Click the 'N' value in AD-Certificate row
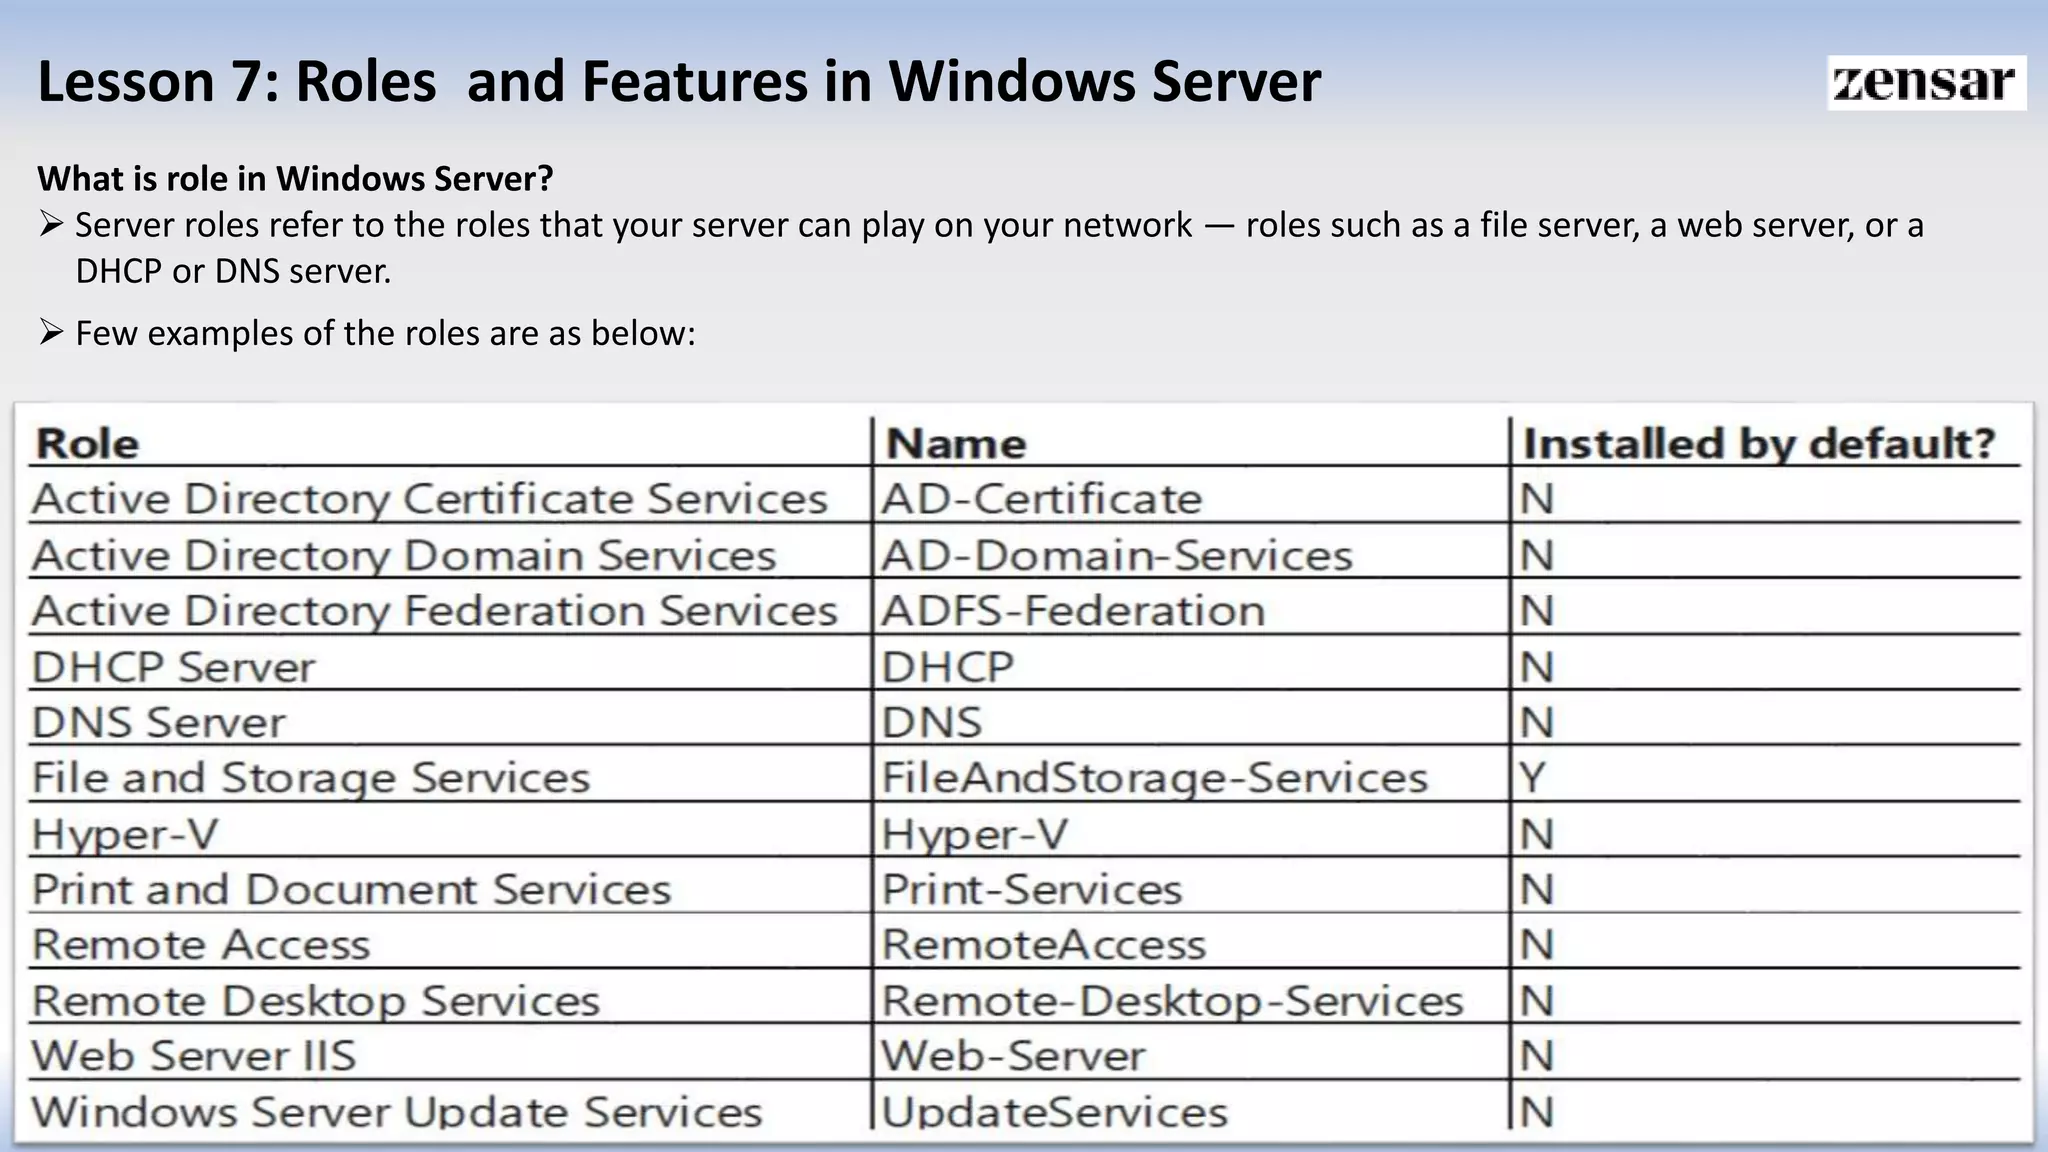 [x=1537, y=499]
